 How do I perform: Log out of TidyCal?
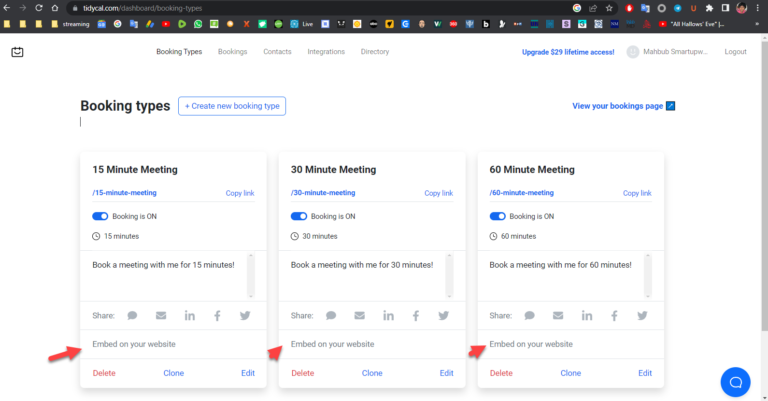735,51
